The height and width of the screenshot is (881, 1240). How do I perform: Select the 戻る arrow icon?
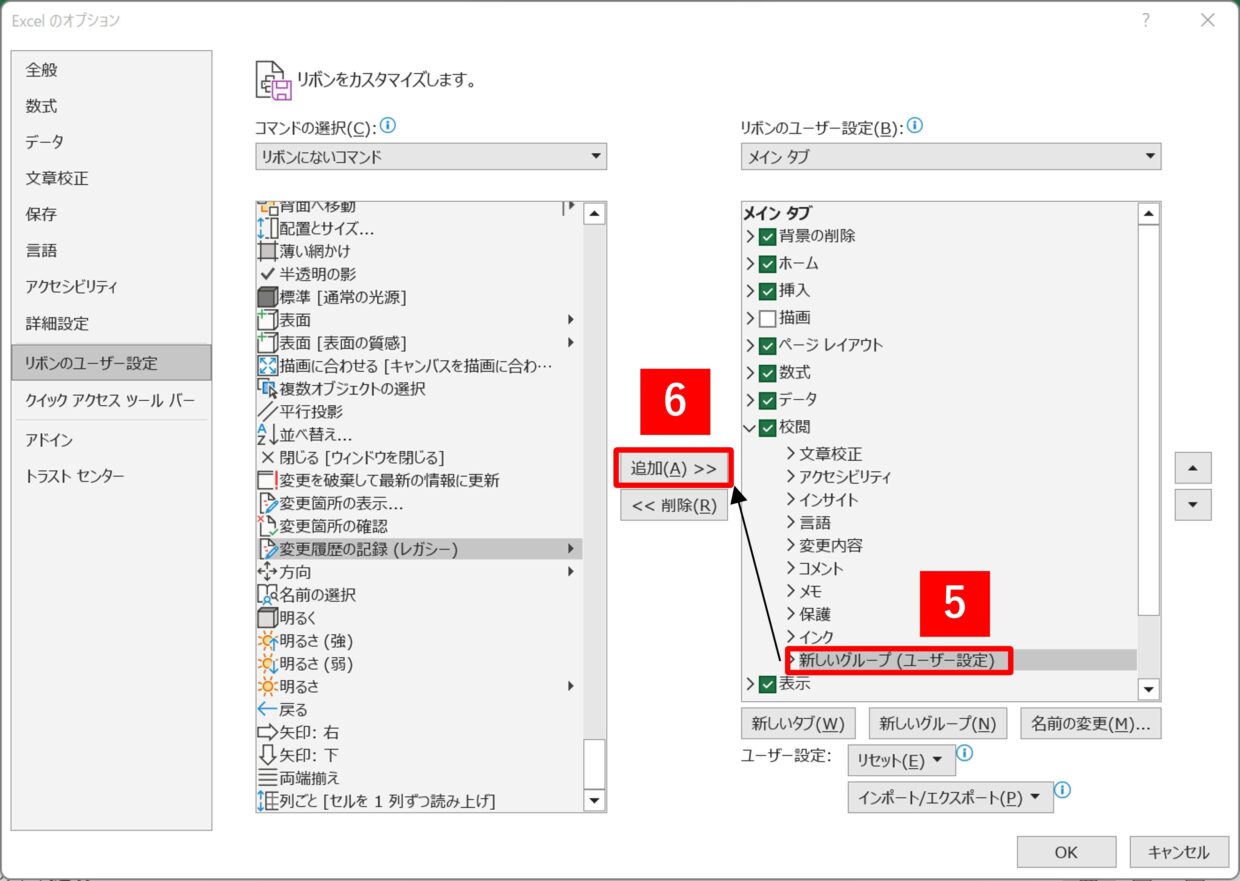tap(267, 710)
